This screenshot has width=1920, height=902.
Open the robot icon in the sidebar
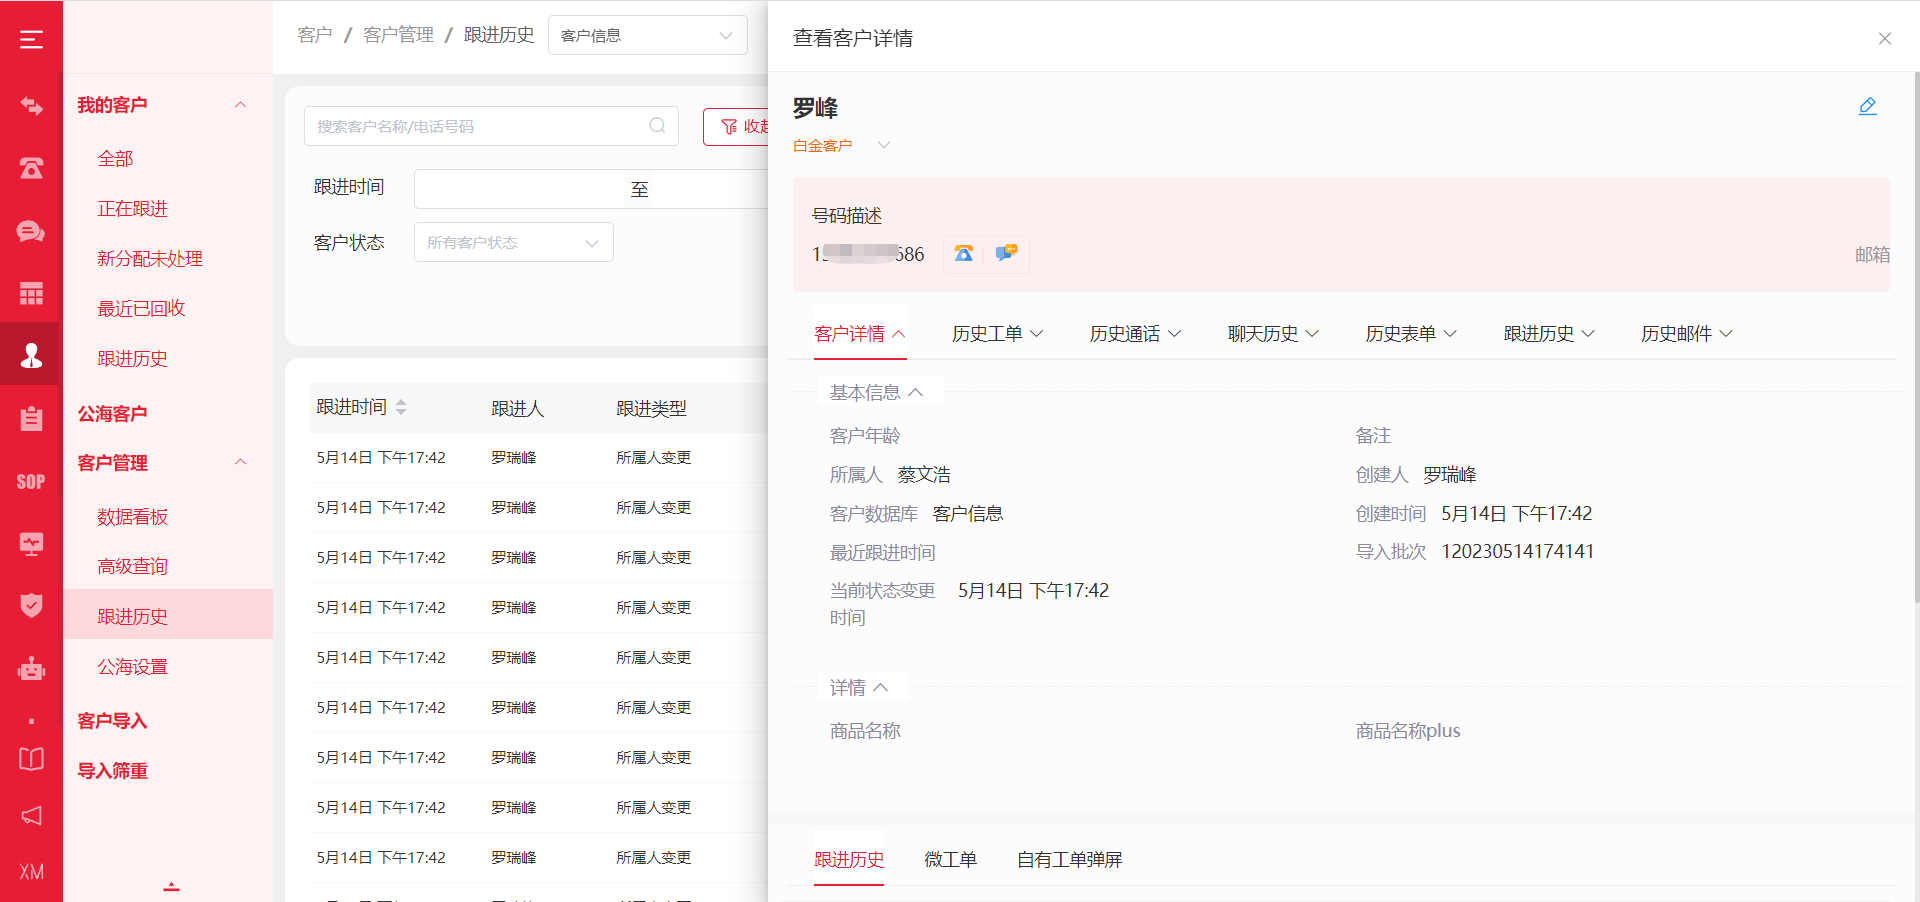tap(31, 668)
